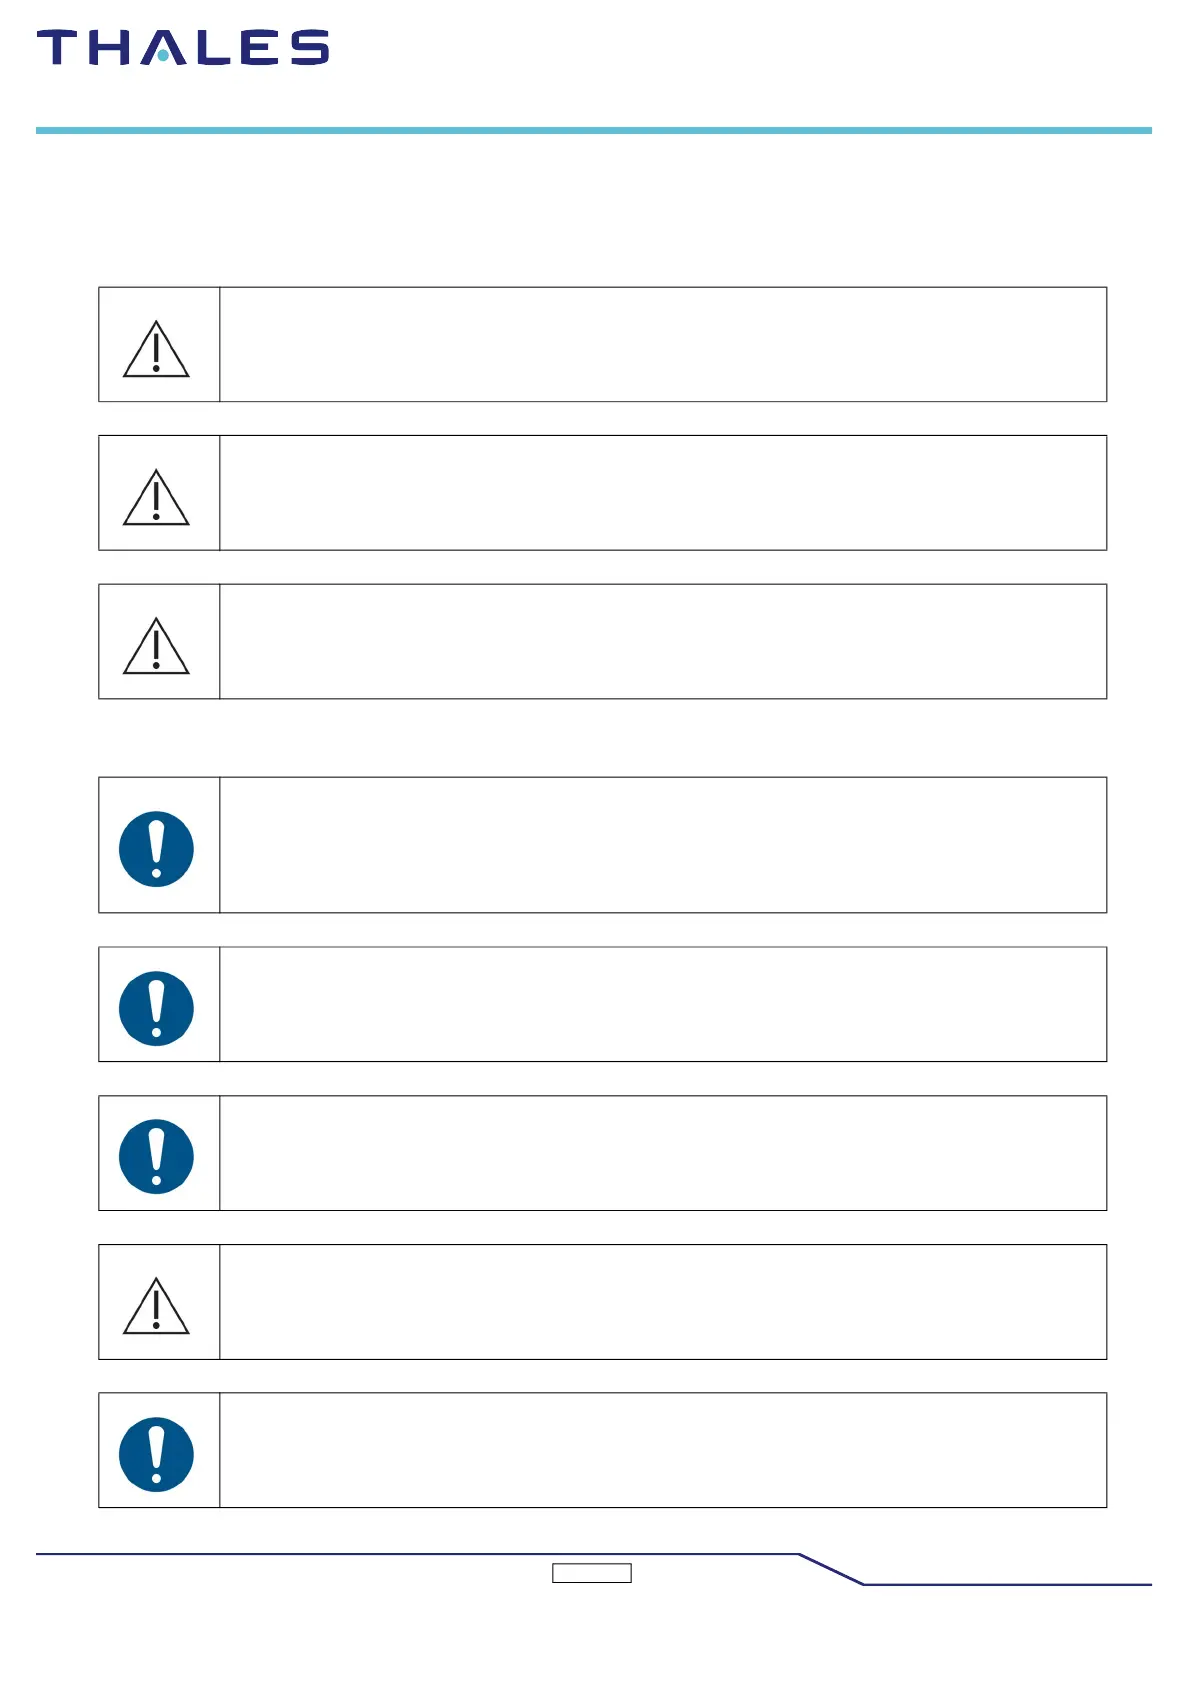Click the first warning triangle icon

156,349
